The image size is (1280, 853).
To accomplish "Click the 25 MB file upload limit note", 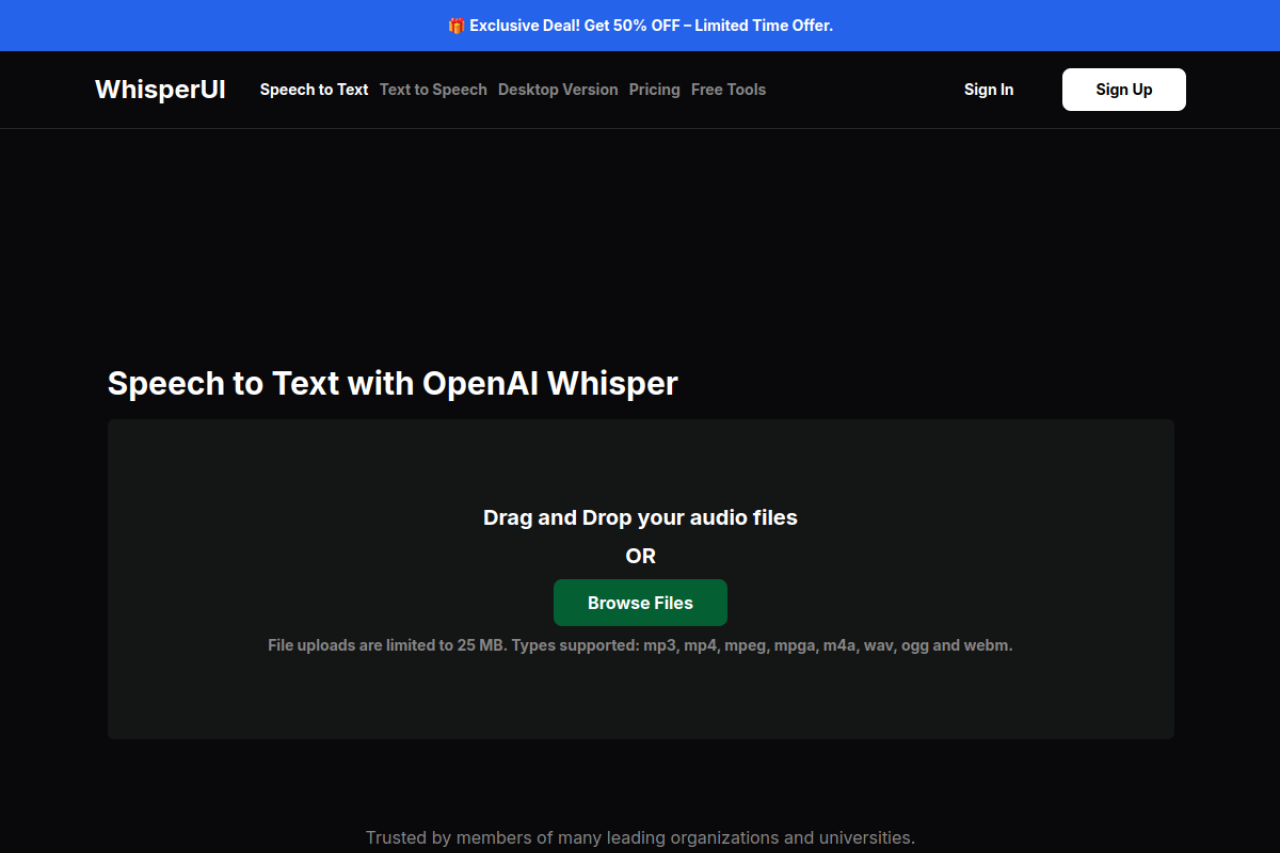I will pos(640,645).
